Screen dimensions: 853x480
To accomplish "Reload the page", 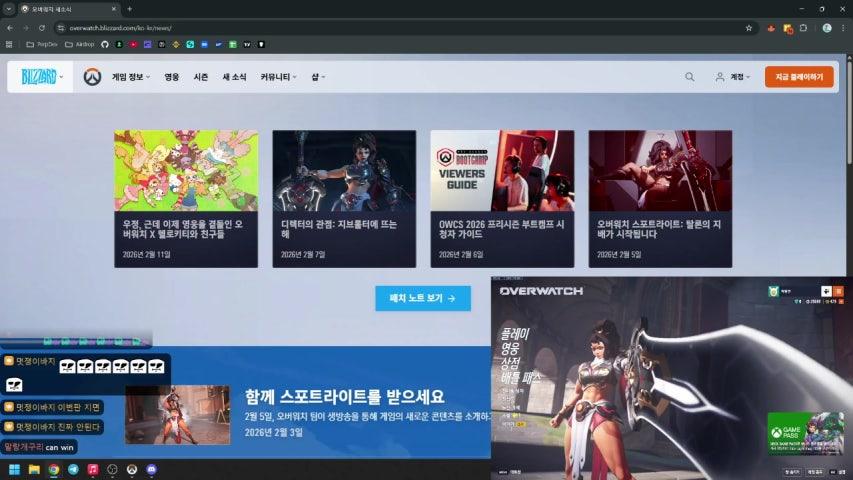I will [x=42, y=28].
